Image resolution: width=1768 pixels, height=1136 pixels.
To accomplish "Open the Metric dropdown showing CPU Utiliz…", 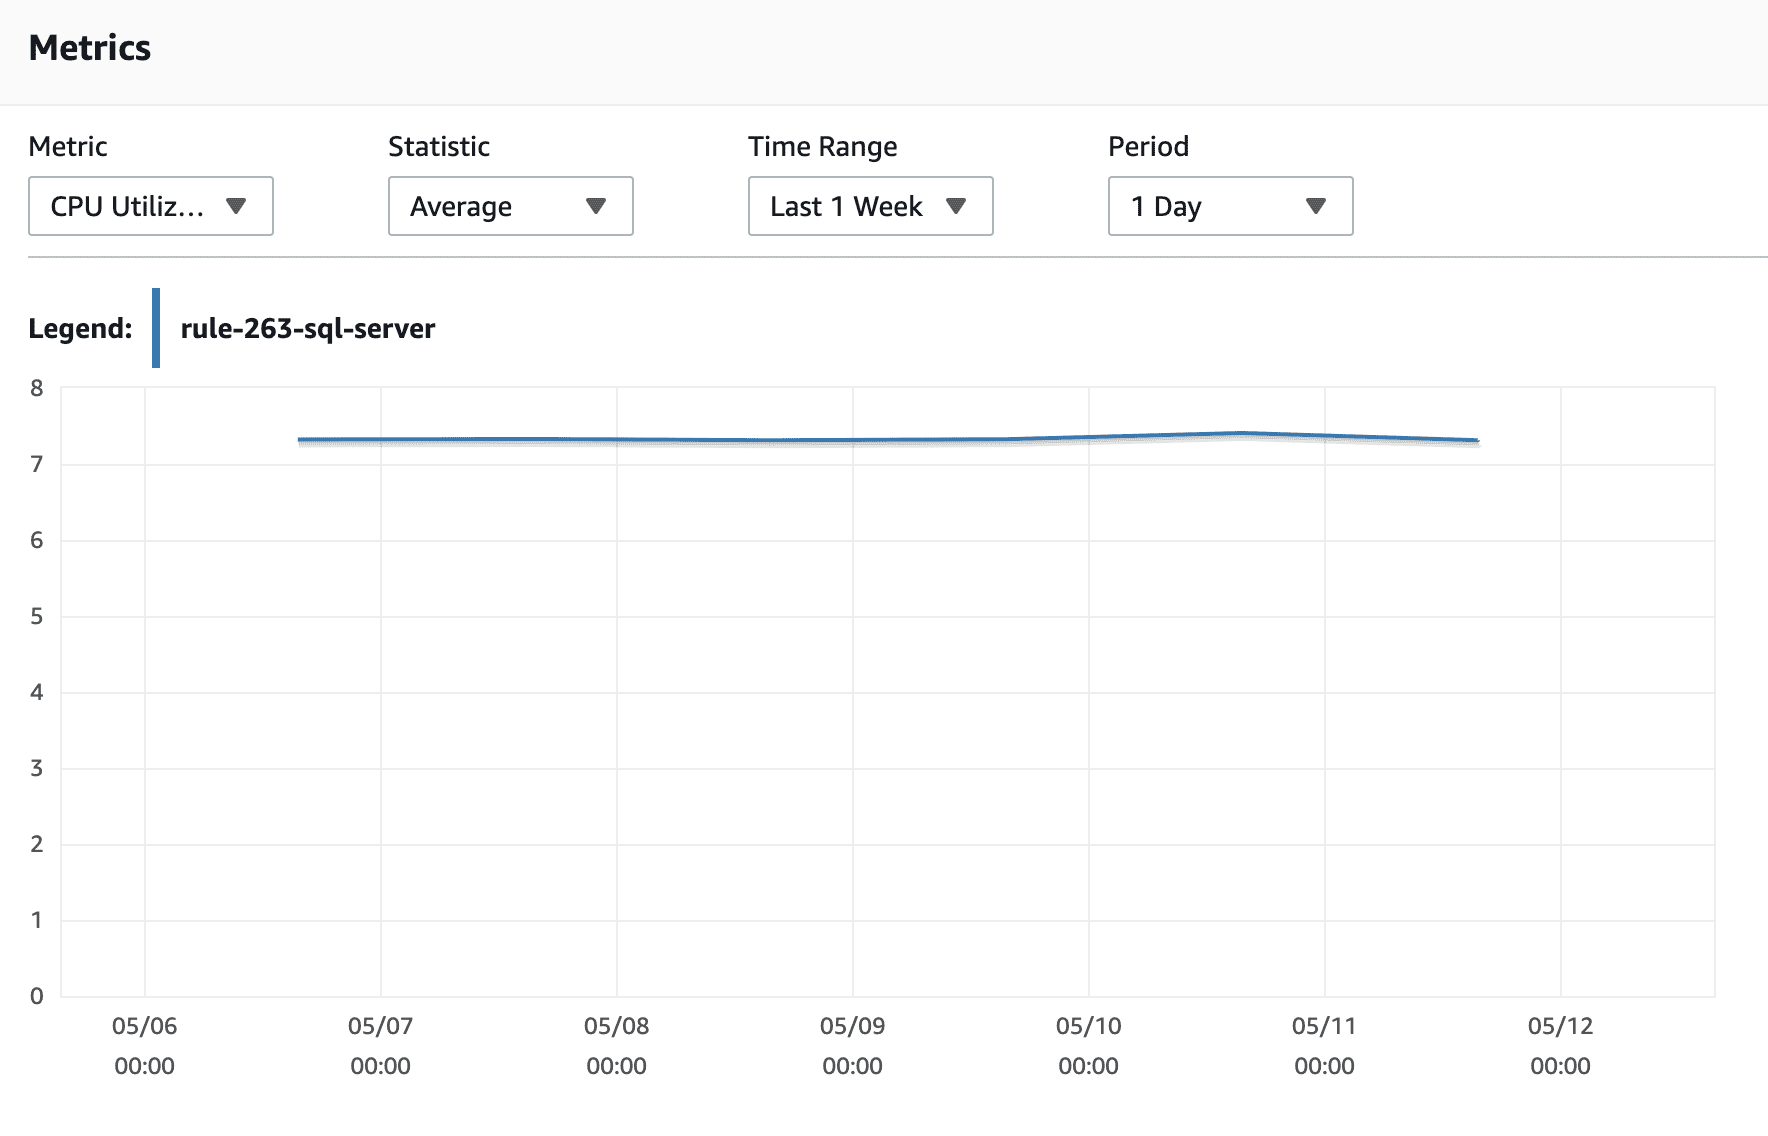I will click(151, 206).
